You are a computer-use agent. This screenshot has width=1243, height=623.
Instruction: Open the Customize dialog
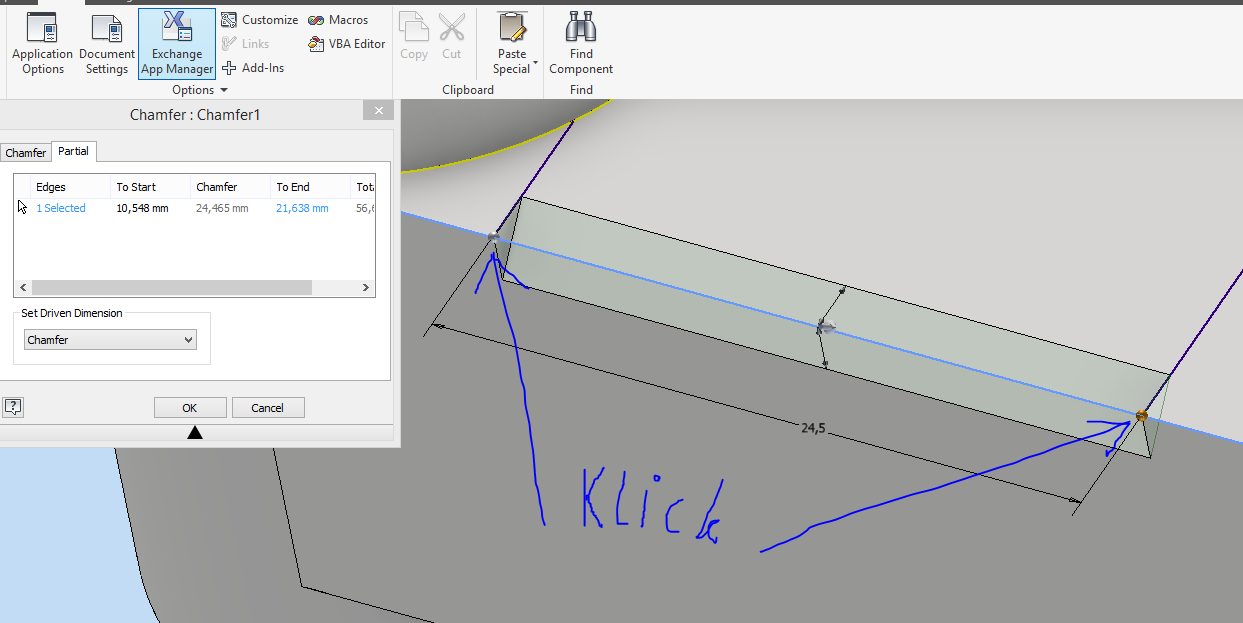click(266, 19)
